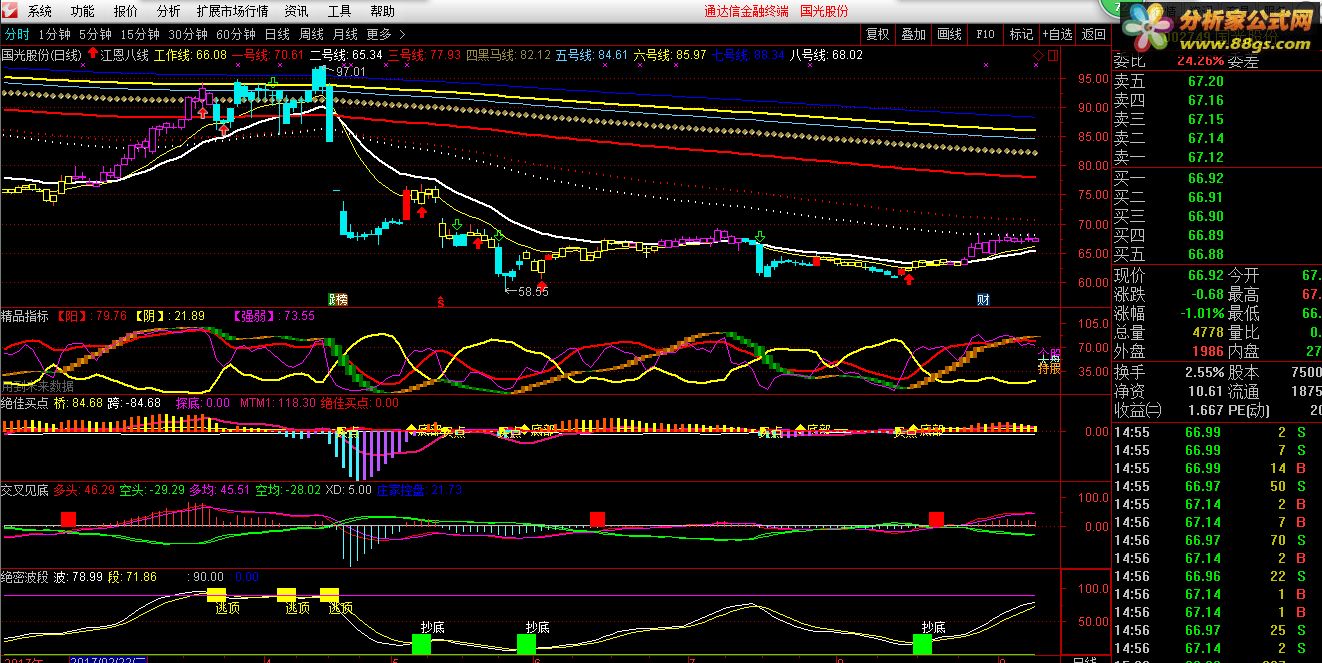The width and height of the screenshot is (1322, 663).
Task: Select the 1分钟 period tab
Action: [54, 34]
